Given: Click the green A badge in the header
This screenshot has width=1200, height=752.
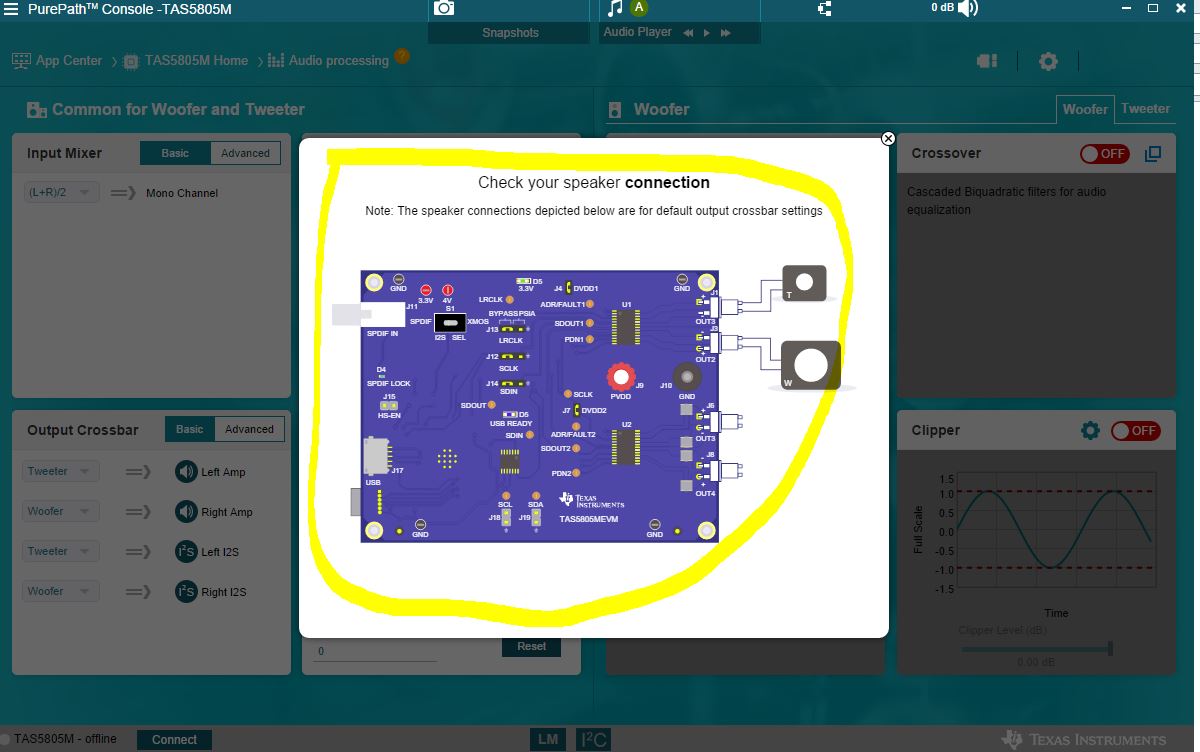Looking at the screenshot, I should click(x=640, y=8).
